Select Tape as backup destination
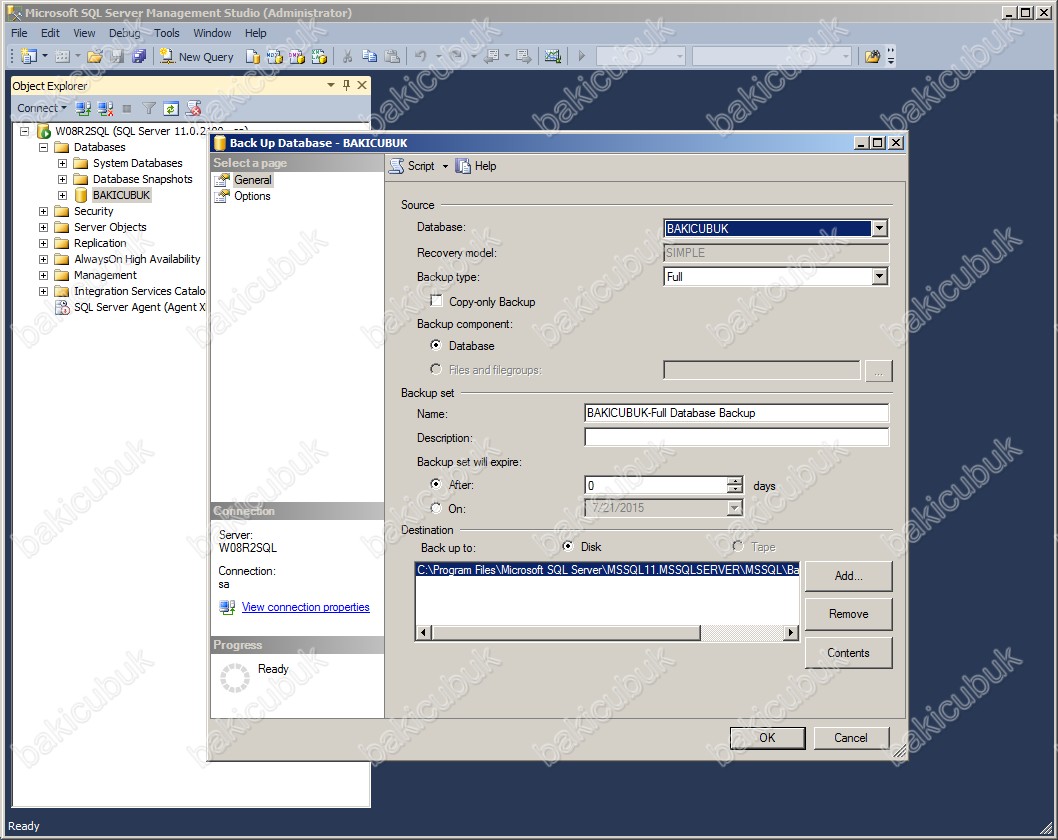 [738, 546]
